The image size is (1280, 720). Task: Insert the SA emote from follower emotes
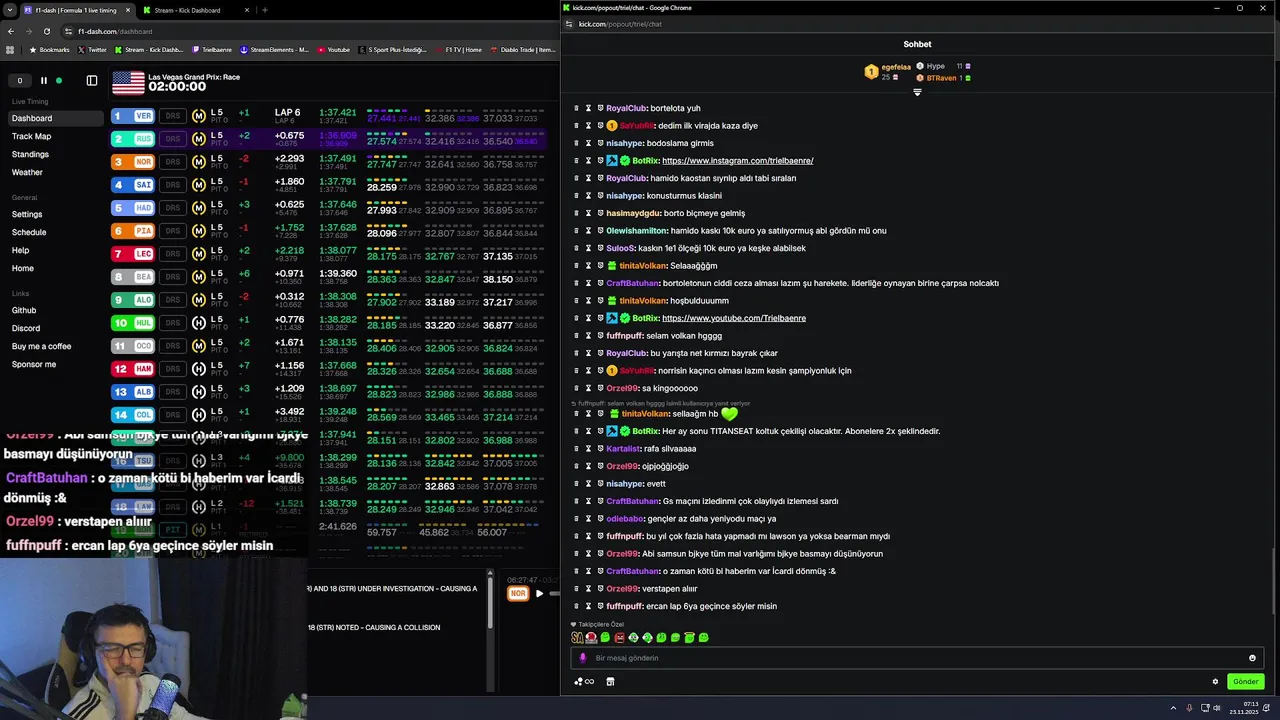pos(577,637)
